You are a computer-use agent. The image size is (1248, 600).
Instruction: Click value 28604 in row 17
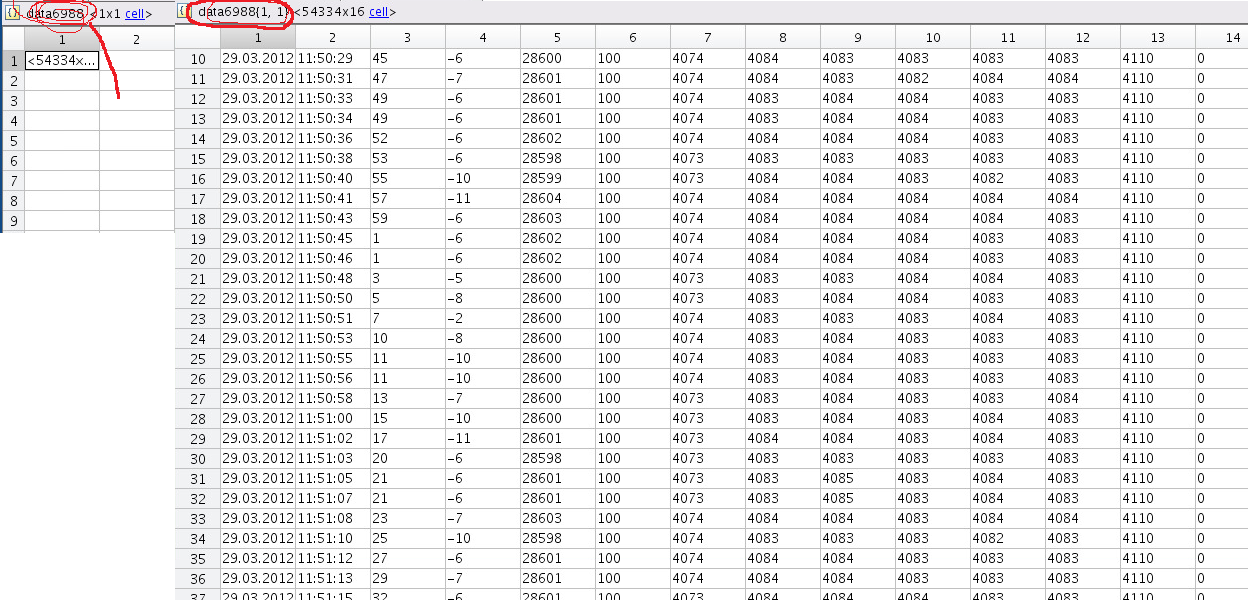(x=557, y=199)
